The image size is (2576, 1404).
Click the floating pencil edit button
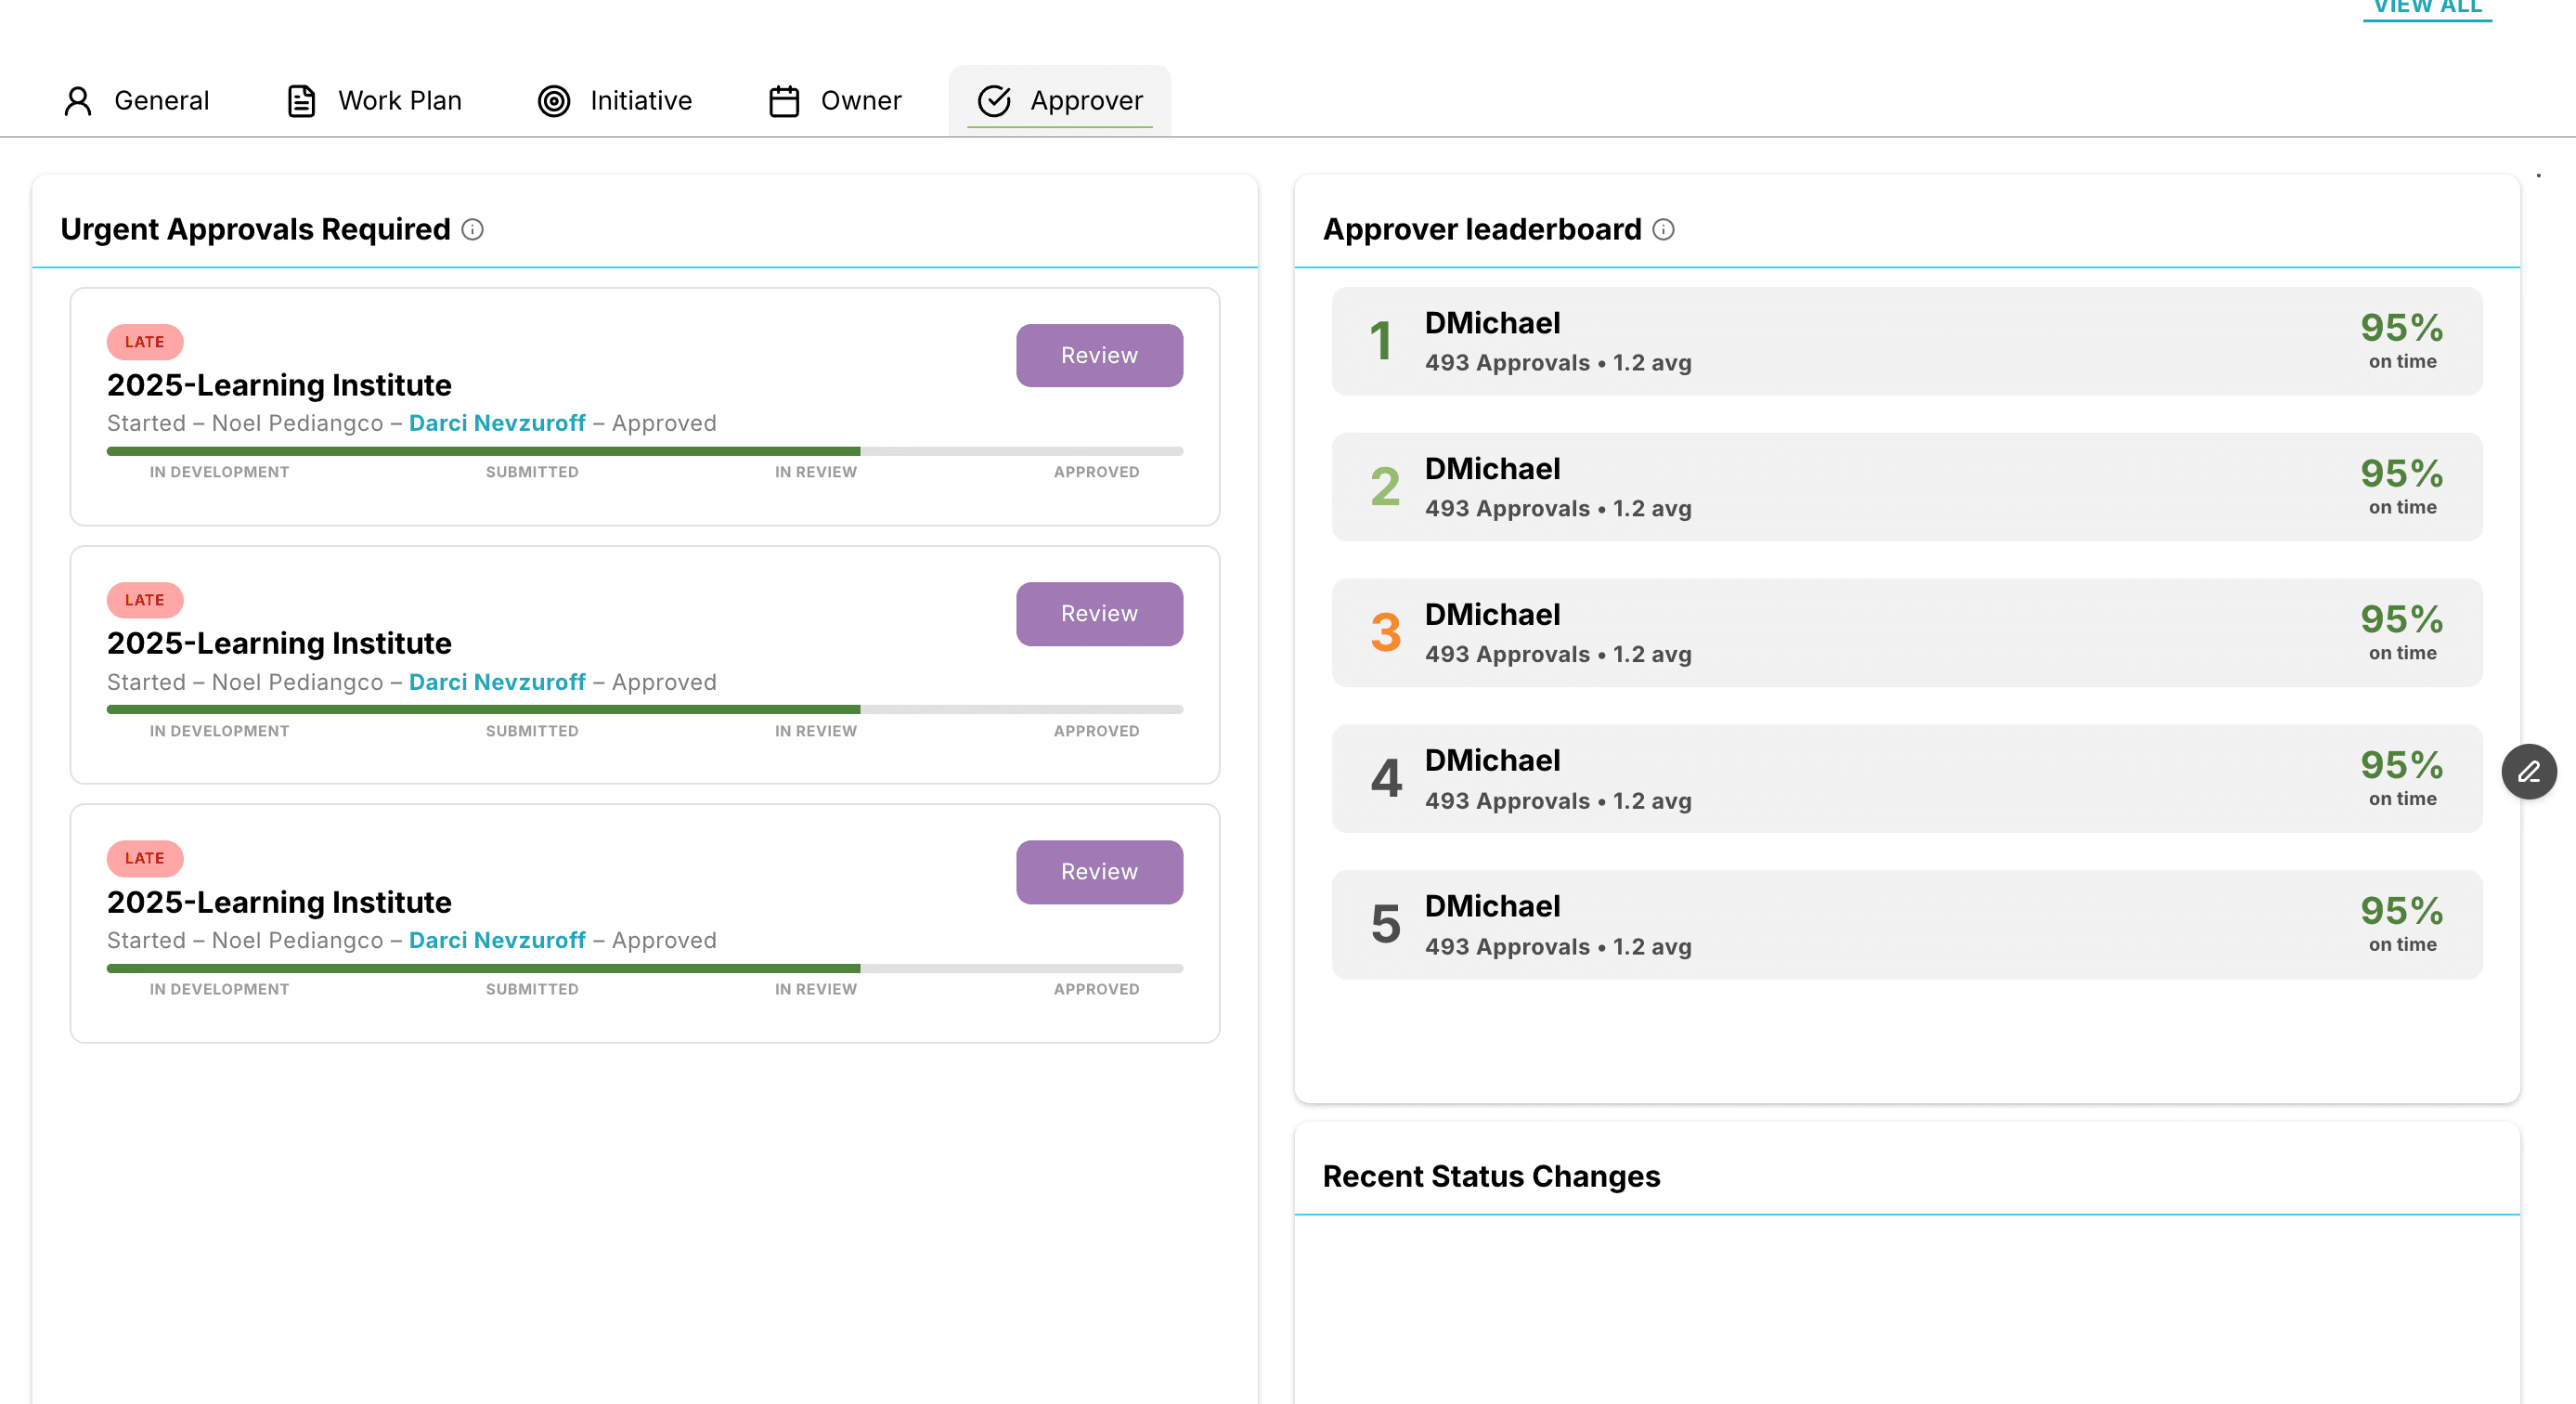click(x=2529, y=772)
